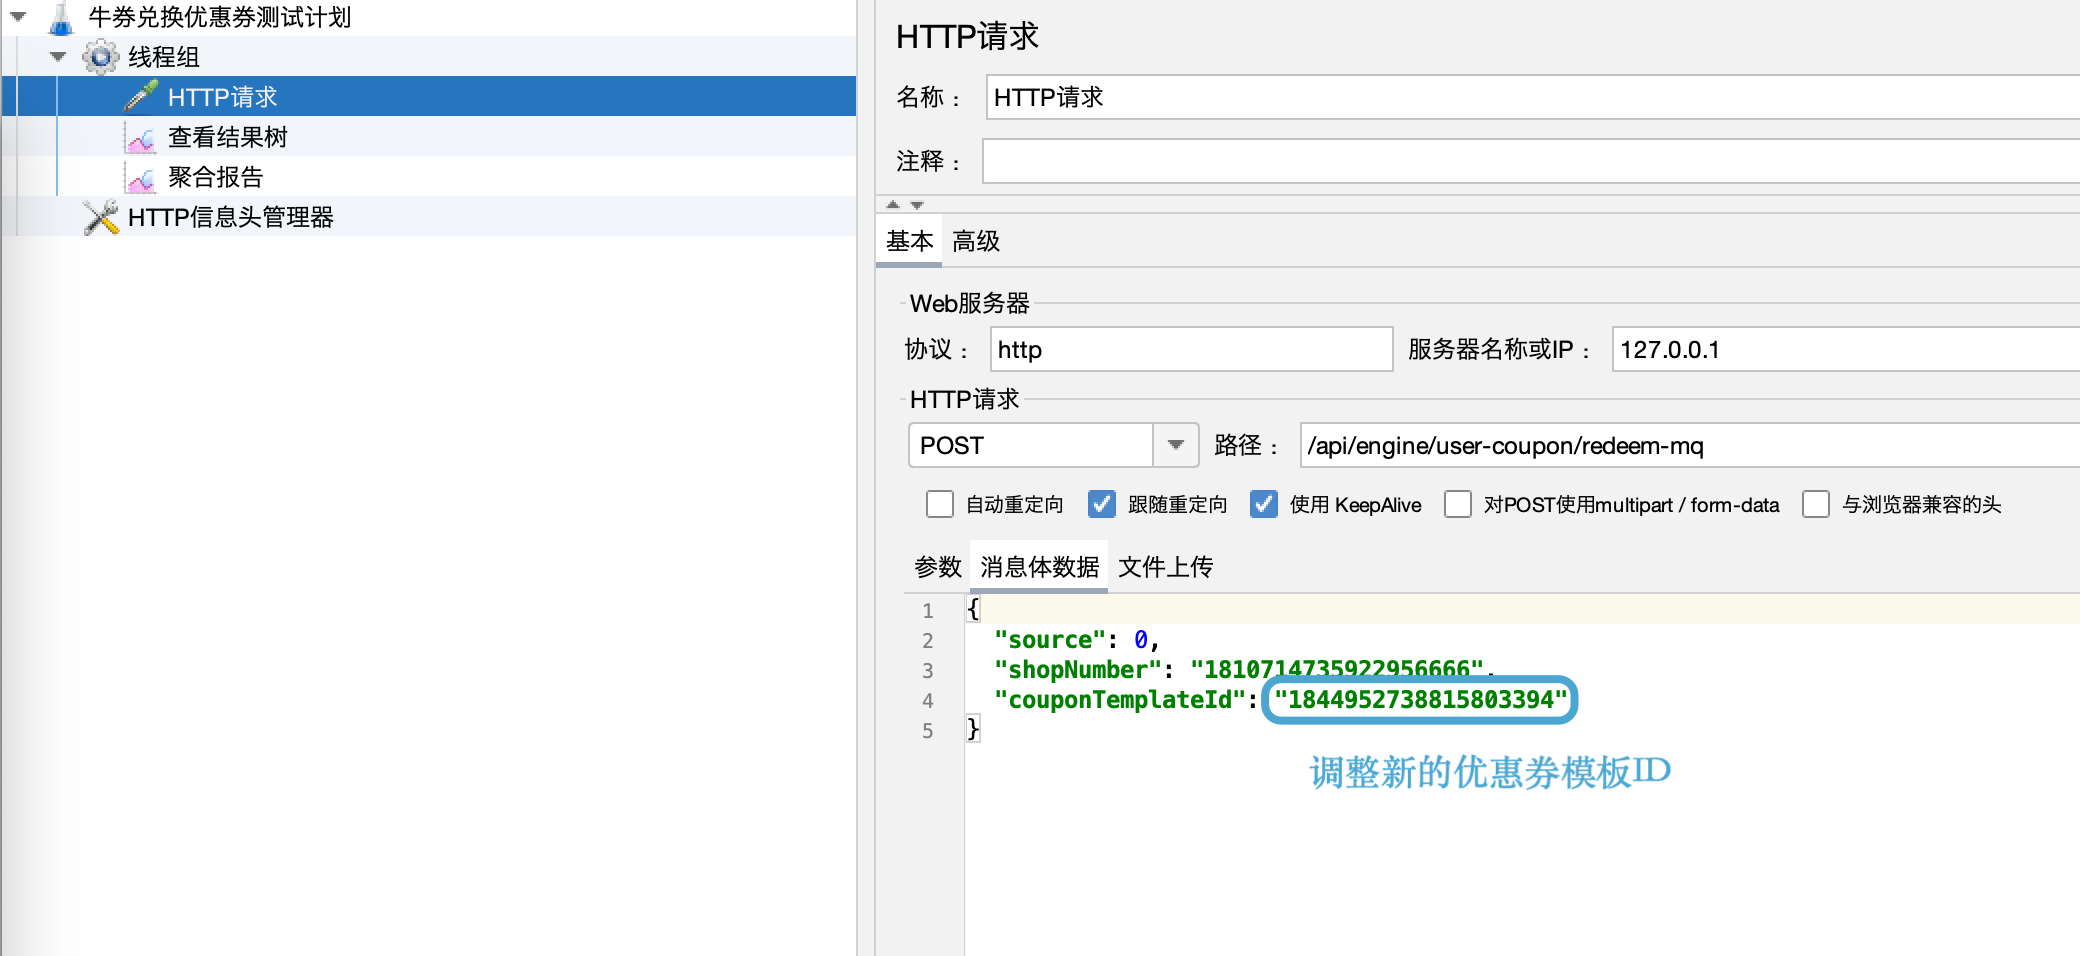Switch to the 文件上传 tab

tap(1165, 567)
